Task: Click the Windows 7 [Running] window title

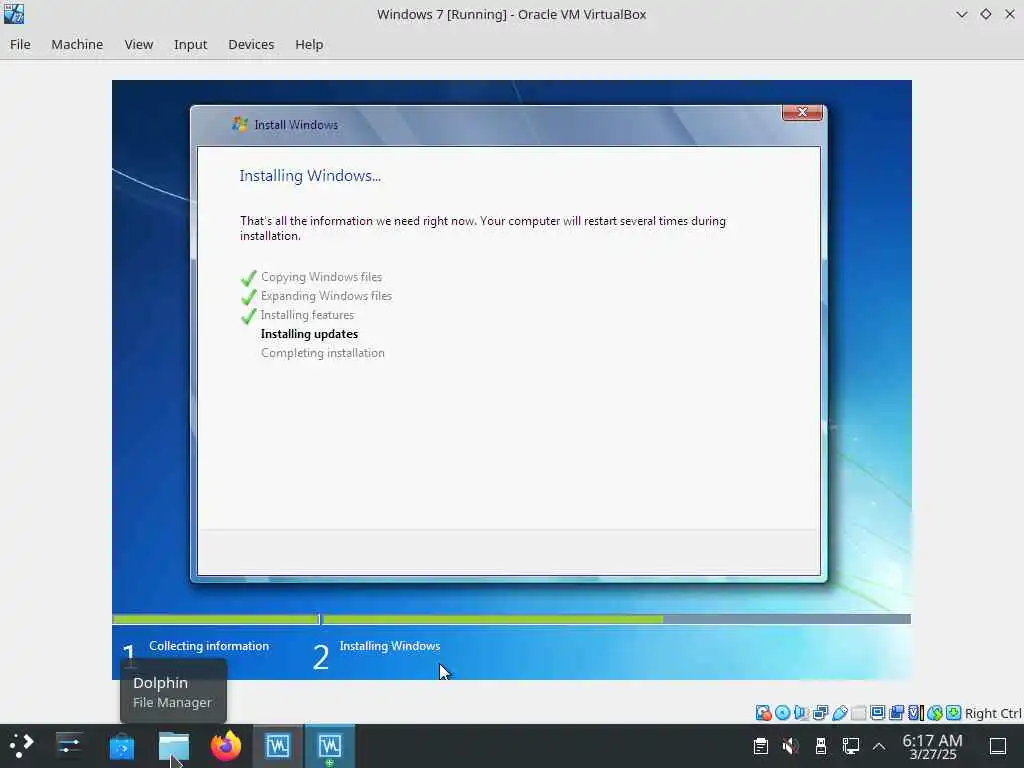Action: [x=511, y=14]
